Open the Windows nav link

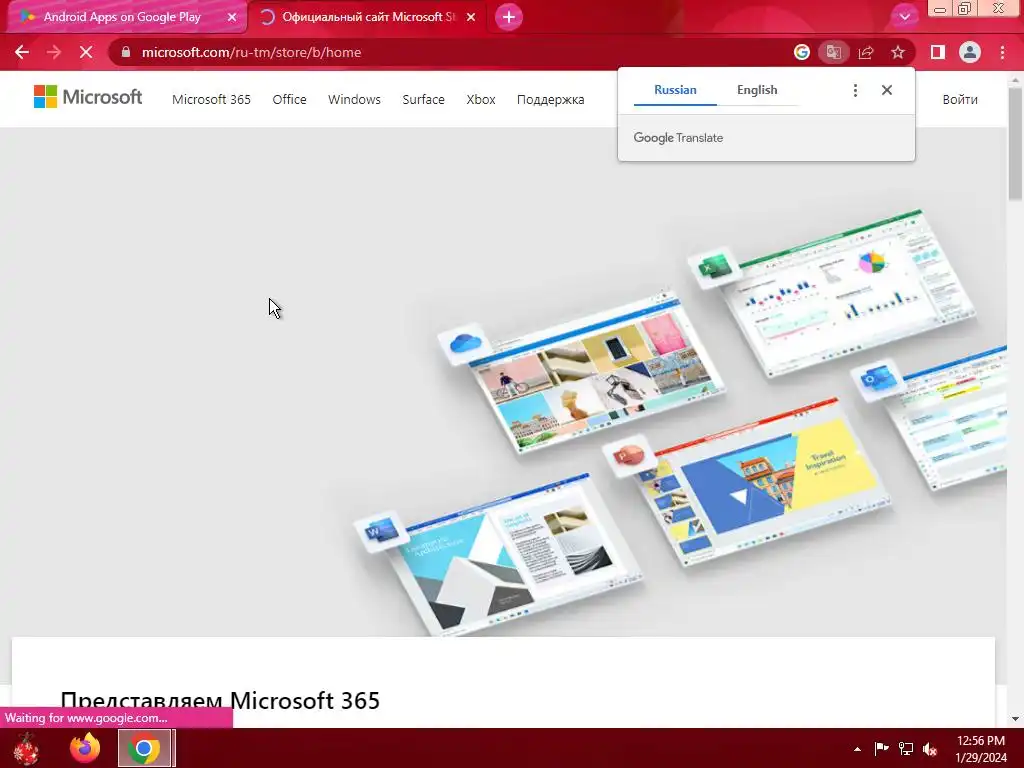click(354, 99)
